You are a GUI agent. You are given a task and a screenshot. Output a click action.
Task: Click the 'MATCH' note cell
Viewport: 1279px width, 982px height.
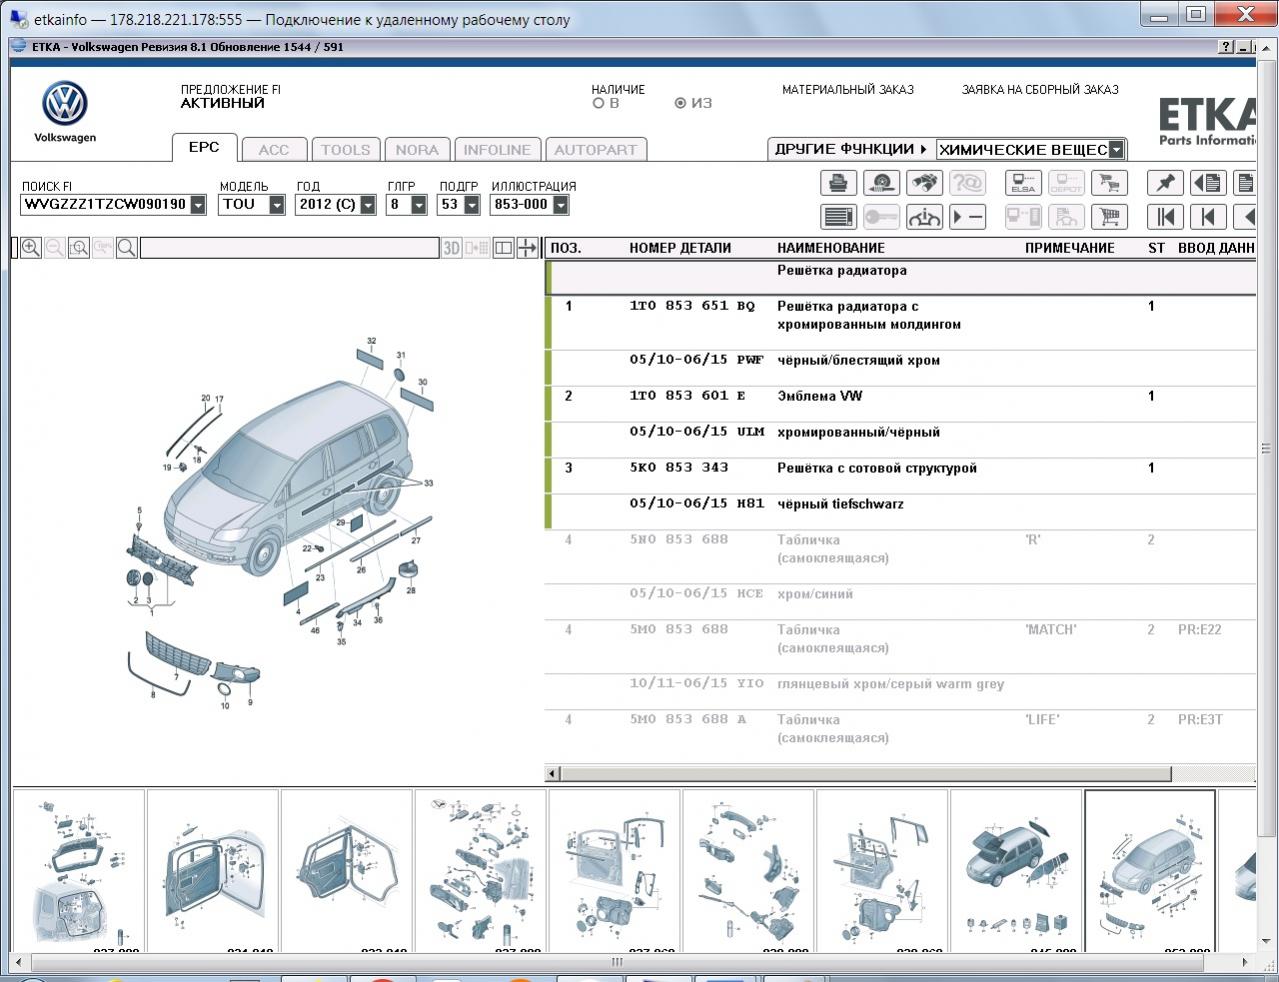coord(1050,630)
